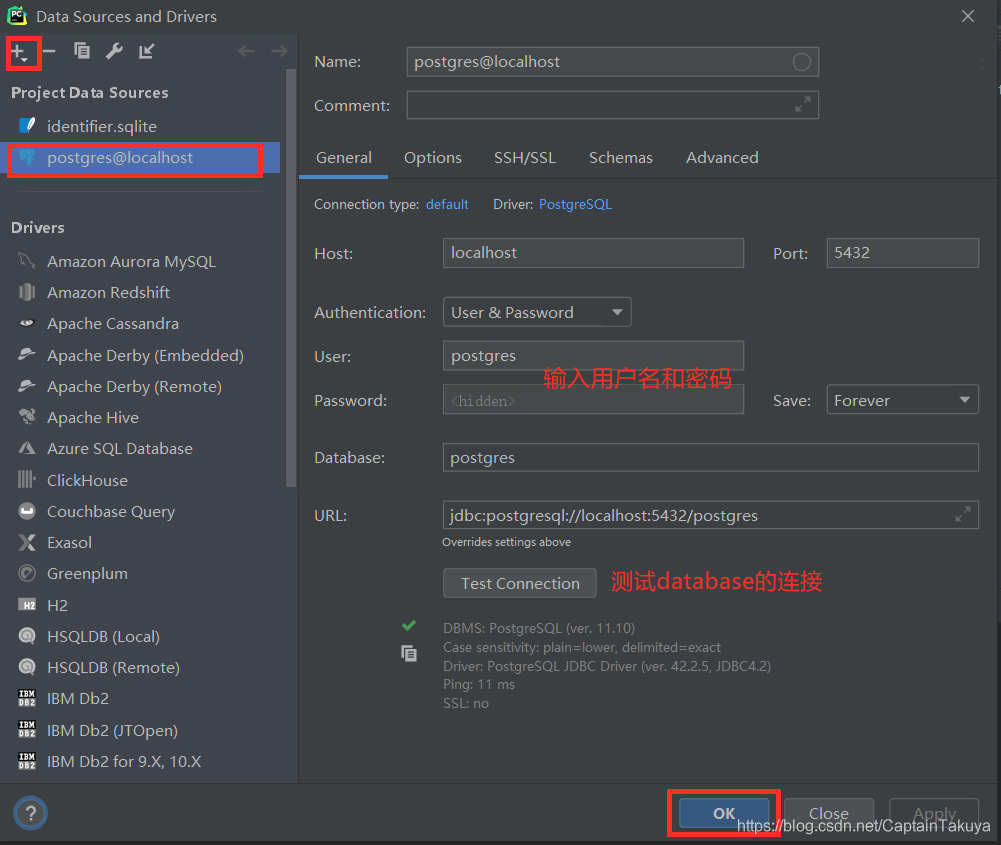This screenshot has height=845, width=1001.
Task: Go back with the left arrow
Action: coord(246,51)
